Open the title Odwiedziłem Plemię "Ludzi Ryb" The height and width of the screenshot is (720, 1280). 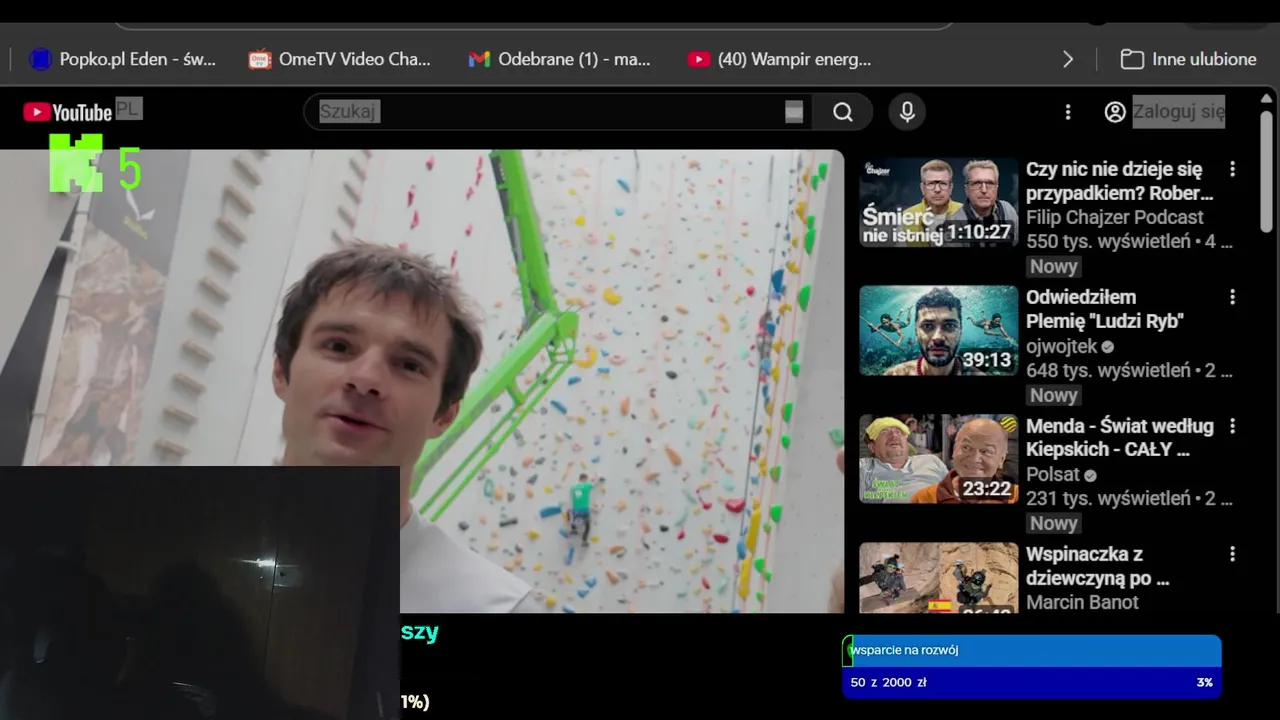(1105, 309)
